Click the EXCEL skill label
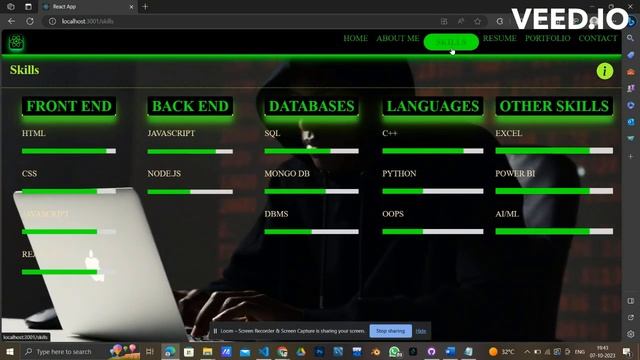 tap(509, 133)
